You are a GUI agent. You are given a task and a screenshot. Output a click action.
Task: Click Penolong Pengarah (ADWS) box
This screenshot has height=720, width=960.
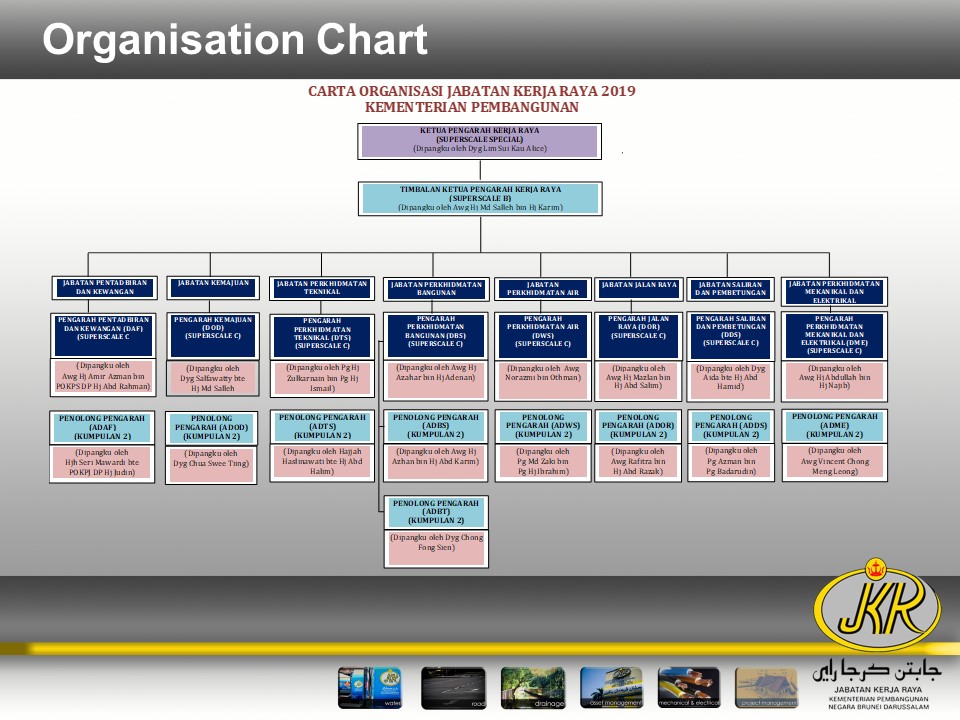pyautogui.click(x=543, y=427)
